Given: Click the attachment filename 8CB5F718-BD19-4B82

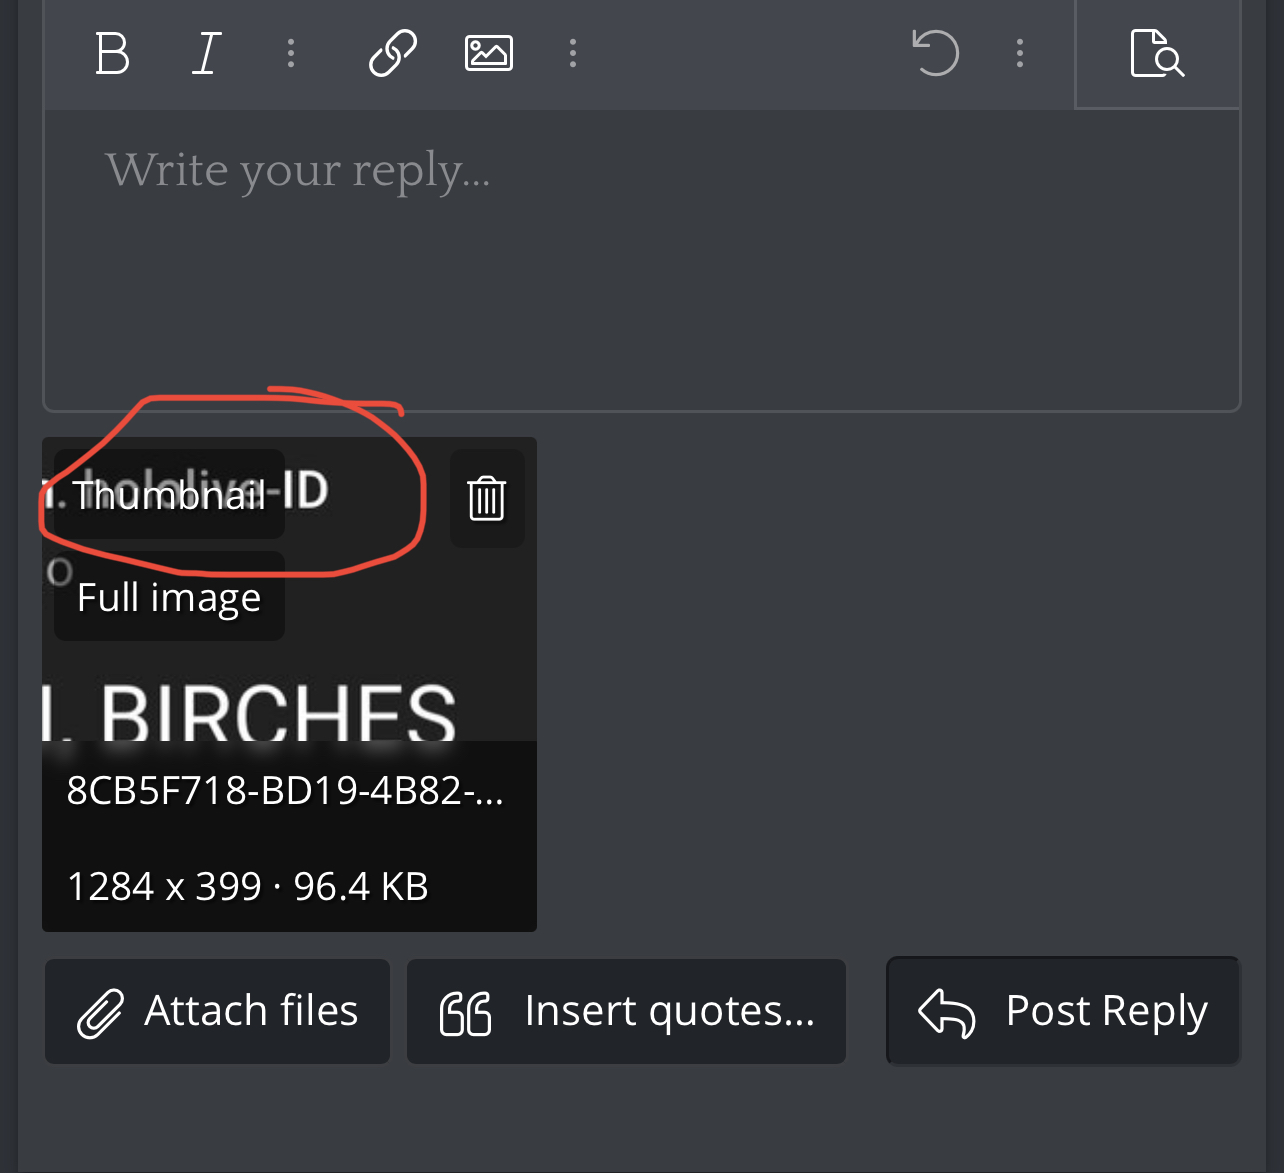Looking at the screenshot, I should 286,791.
